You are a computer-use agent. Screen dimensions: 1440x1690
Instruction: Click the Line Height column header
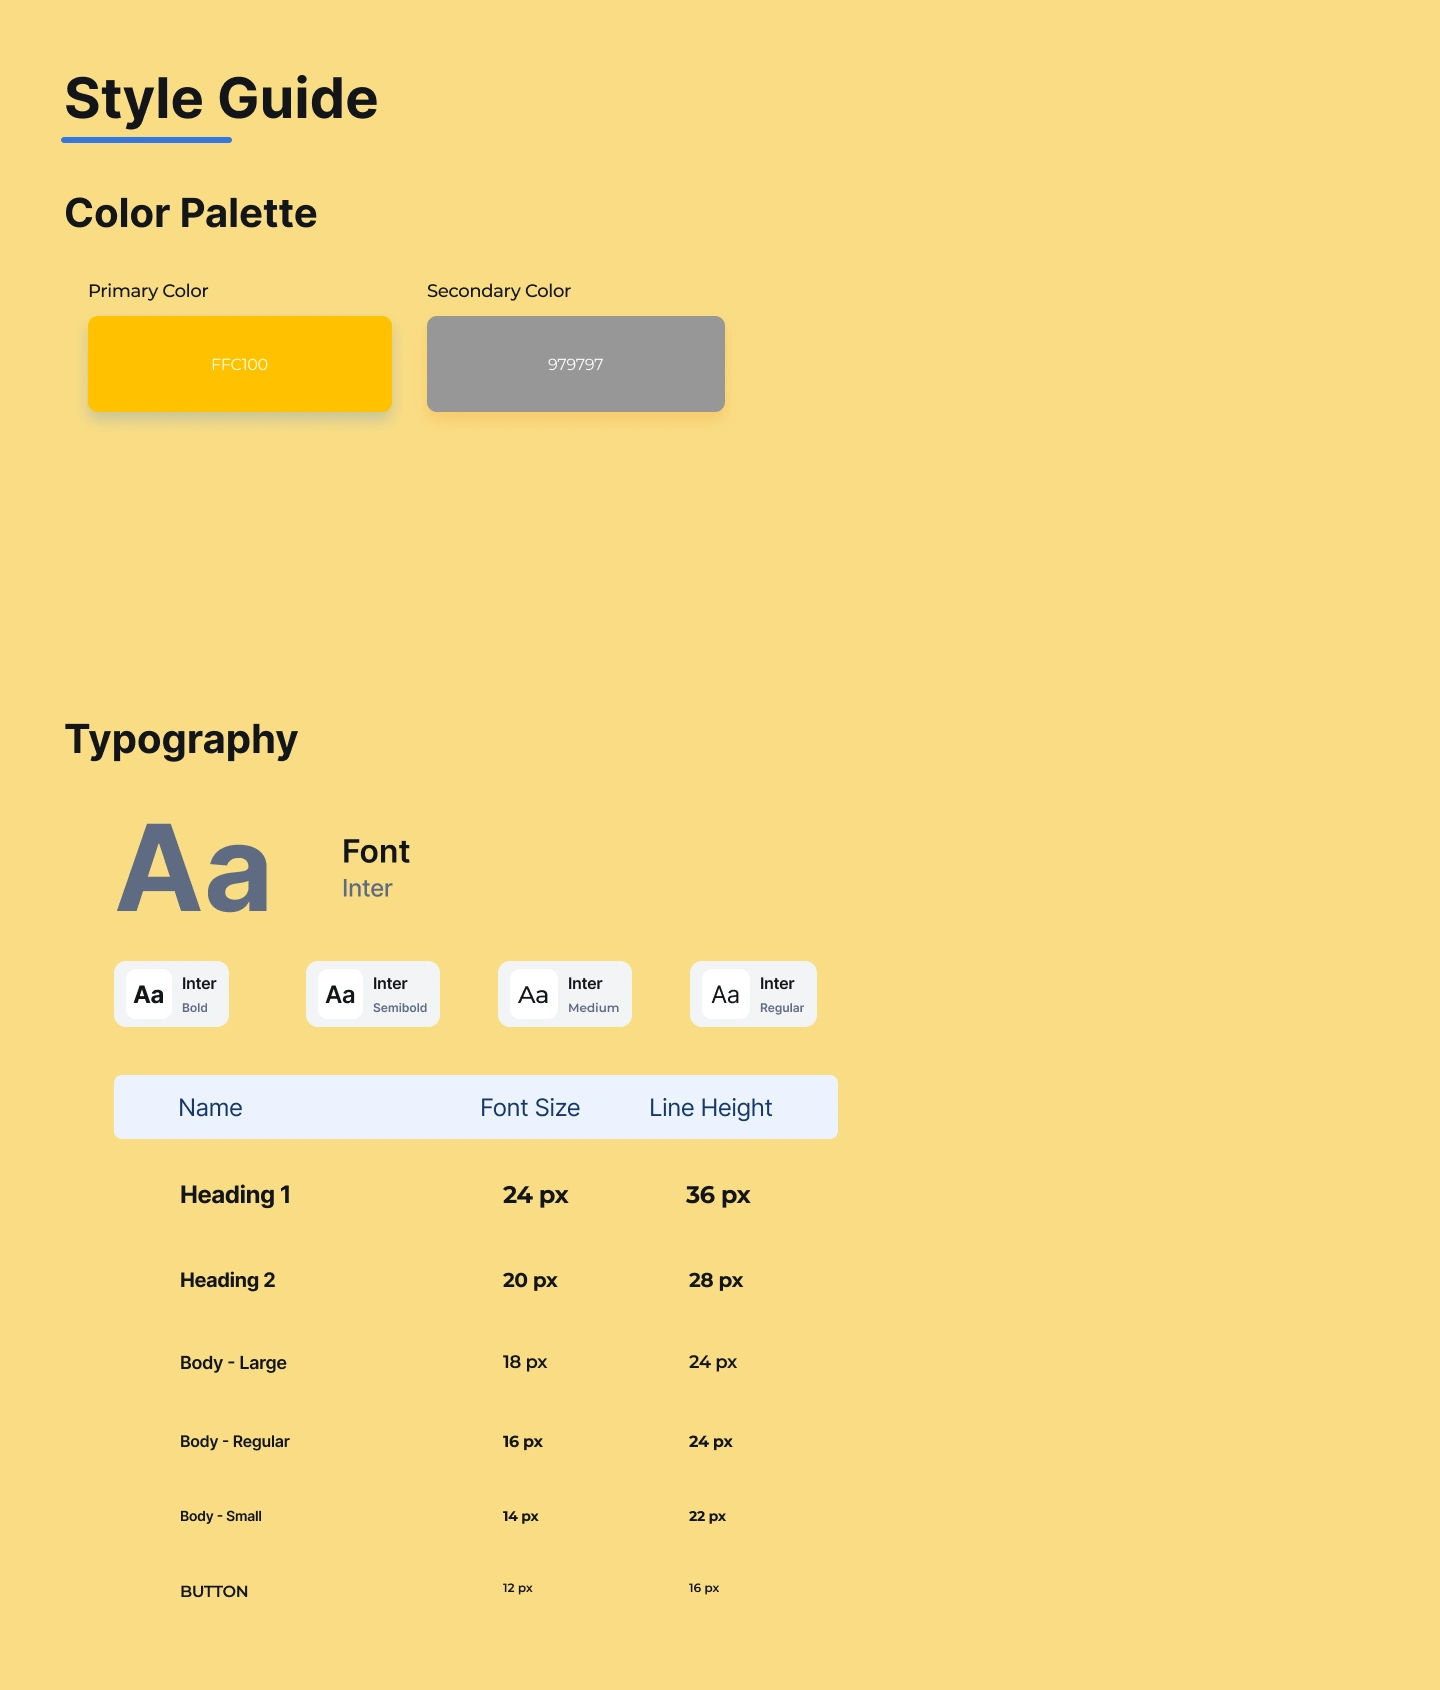pyautogui.click(x=711, y=1108)
